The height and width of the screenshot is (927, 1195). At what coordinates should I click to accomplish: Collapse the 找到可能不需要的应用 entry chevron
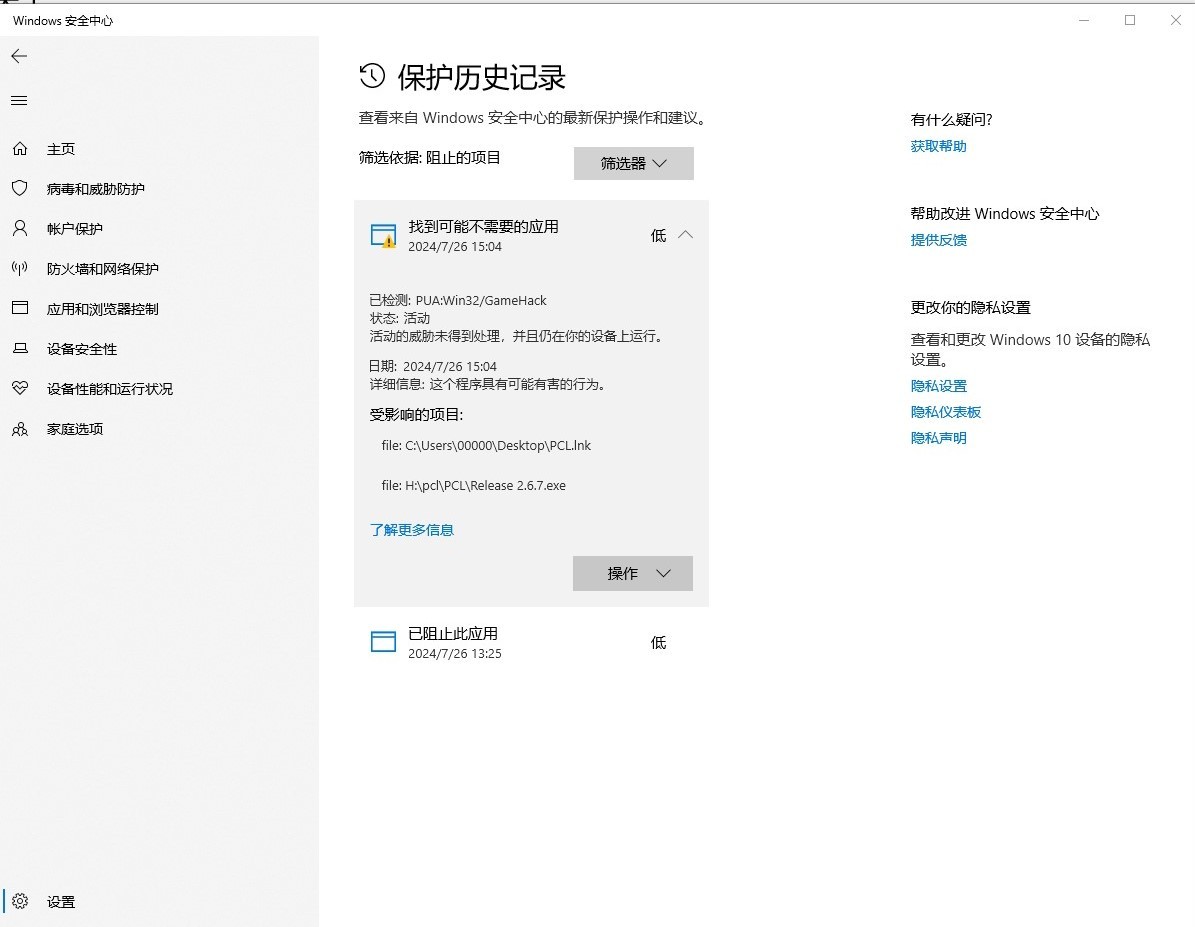pyautogui.click(x=685, y=235)
